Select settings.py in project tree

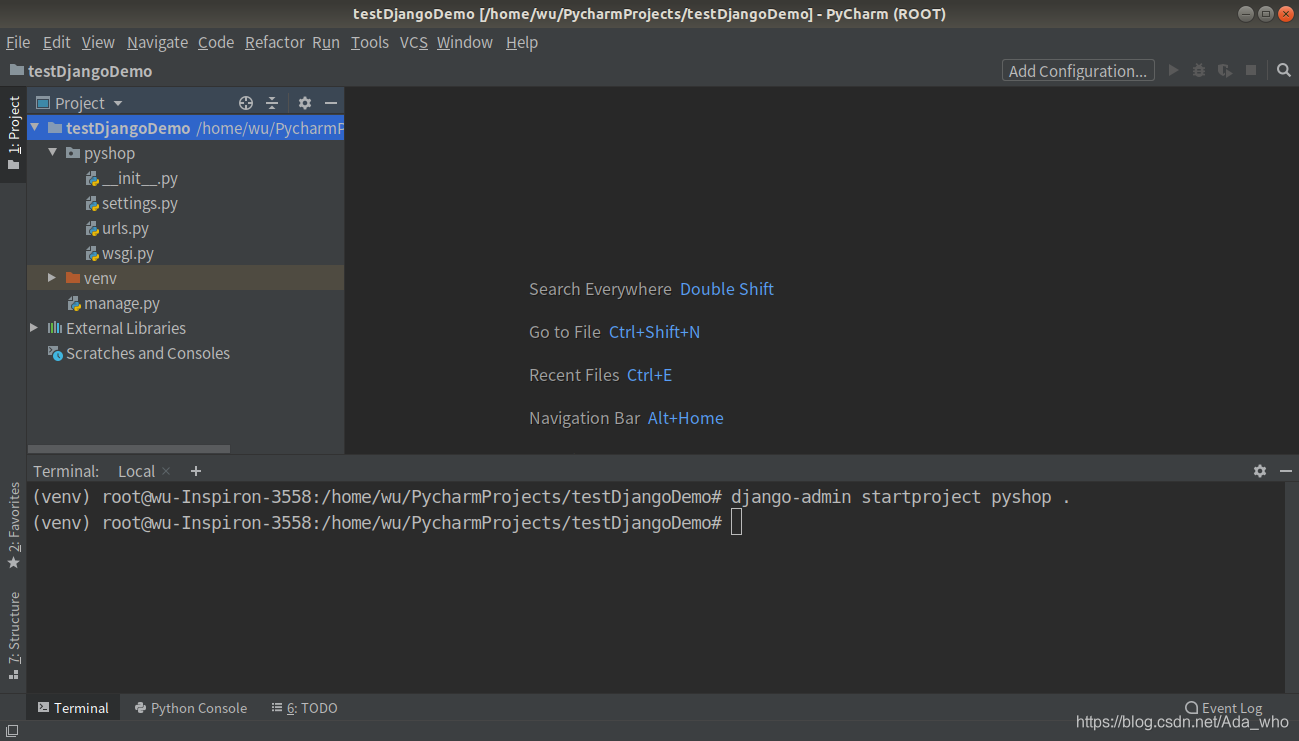pyautogui.click(x=132, y=203)
